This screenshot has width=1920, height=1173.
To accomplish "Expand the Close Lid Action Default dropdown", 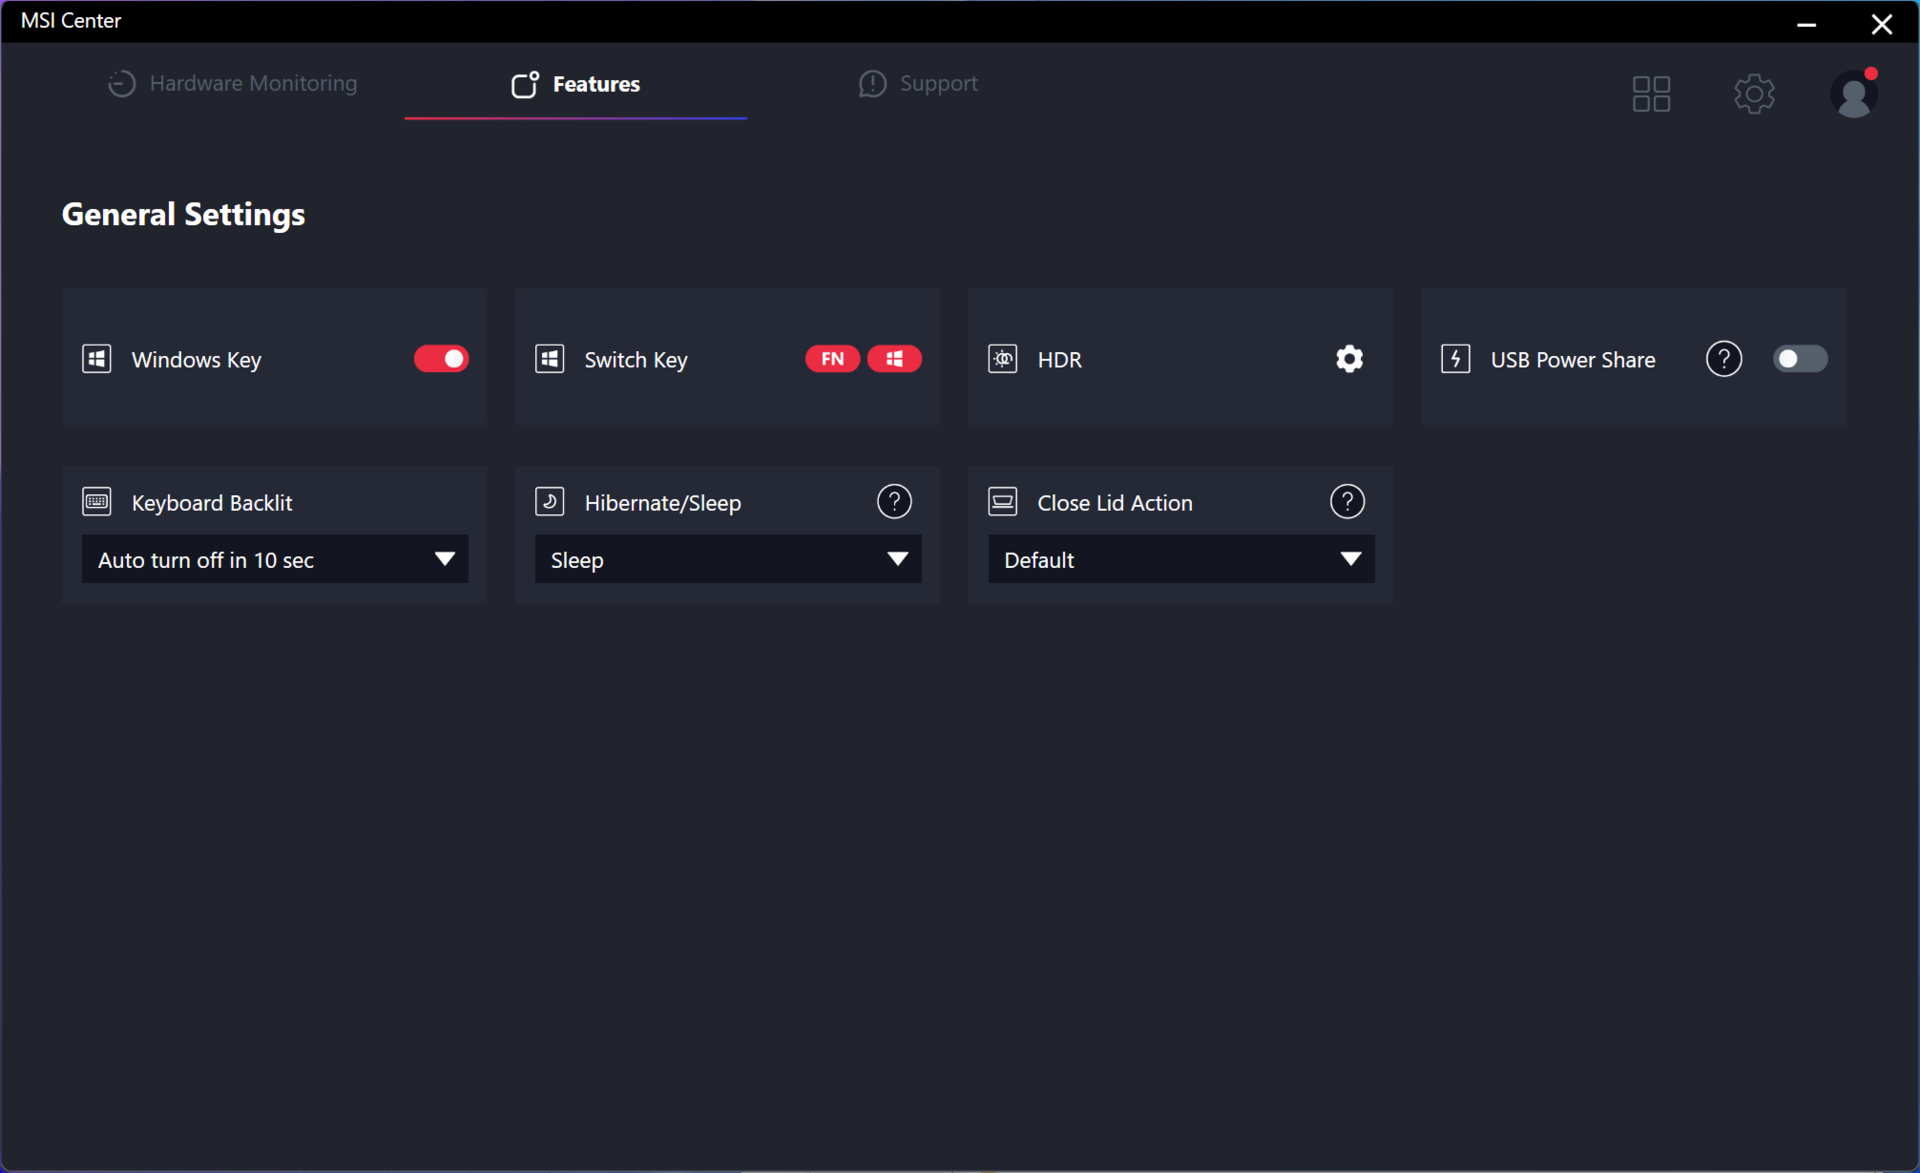I will tap(1181, 559).
